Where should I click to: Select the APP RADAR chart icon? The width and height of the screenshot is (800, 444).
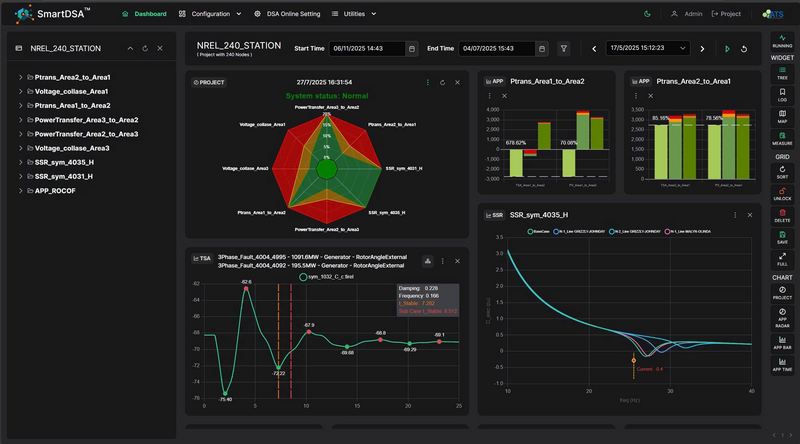click(782, 317)
